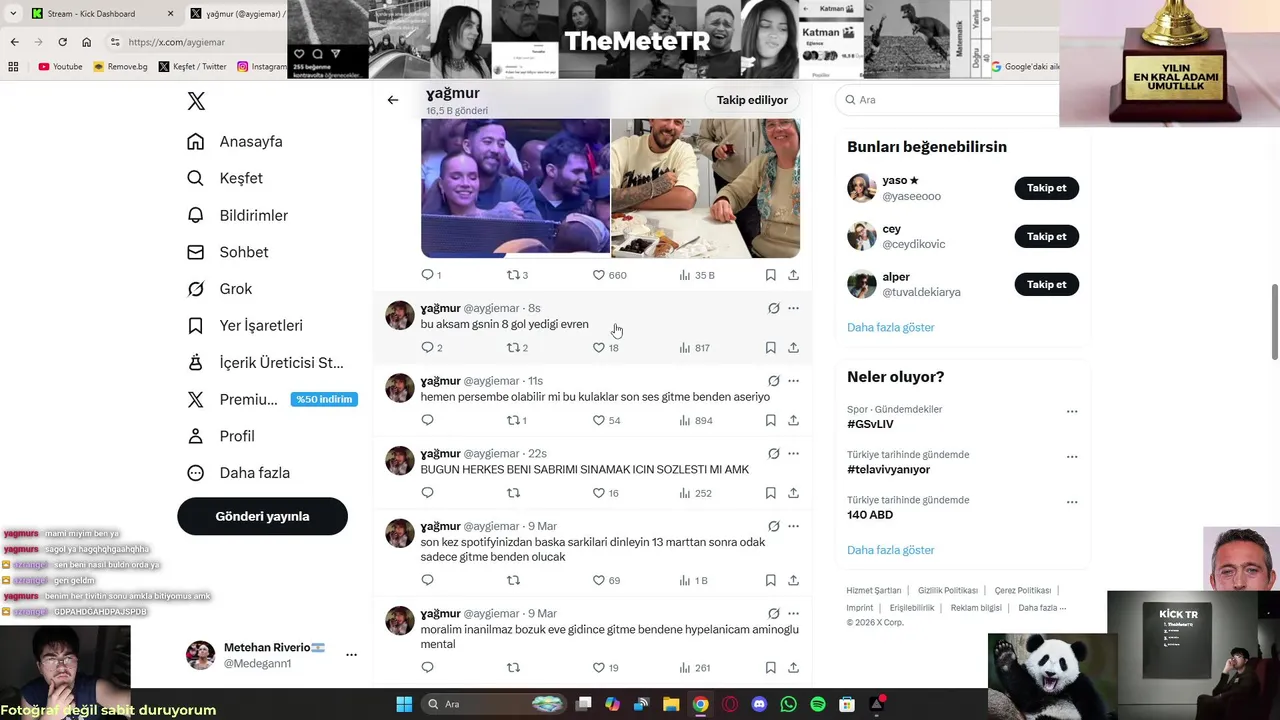This screenshot has width=1280, height=720.
Task: Open Youtube bookmark in bookmarks bar
Action: pos(60,67)
